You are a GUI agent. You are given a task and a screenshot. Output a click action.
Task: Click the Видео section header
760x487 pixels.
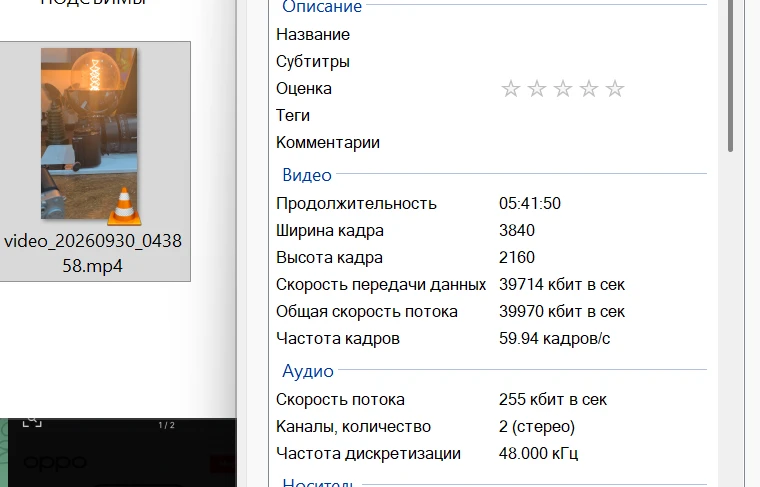(x=307, y=175)
